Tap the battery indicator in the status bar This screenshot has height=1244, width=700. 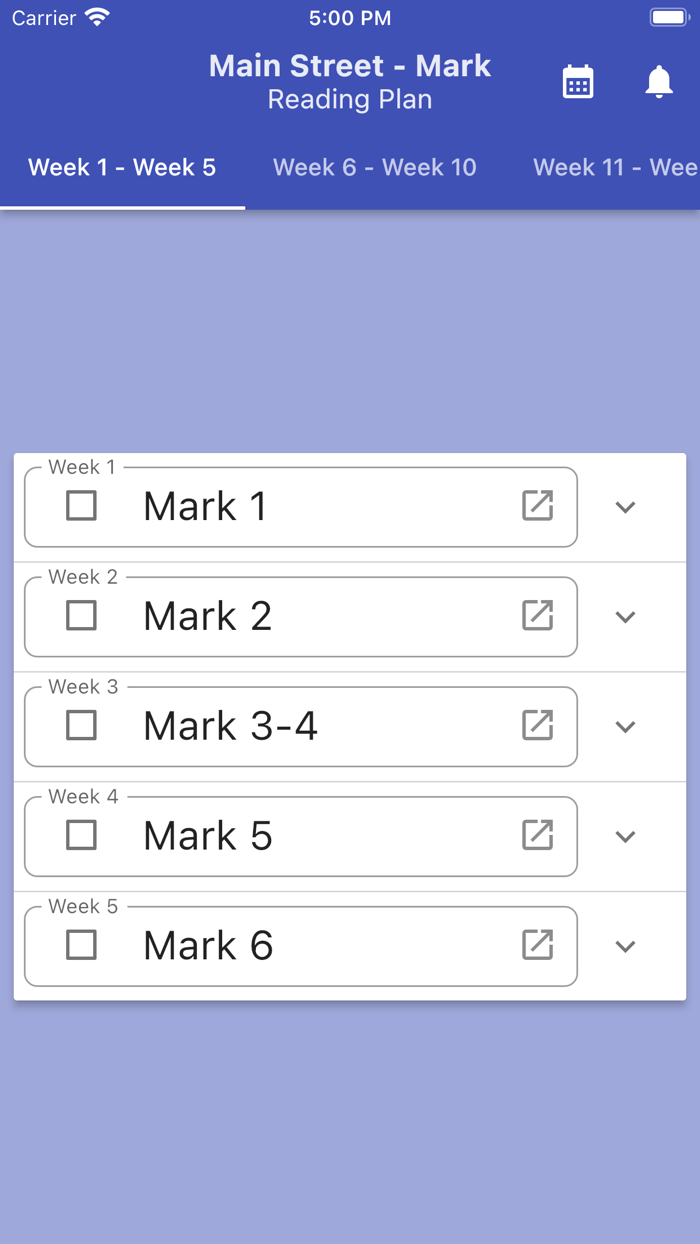click(x=668, y=16)
